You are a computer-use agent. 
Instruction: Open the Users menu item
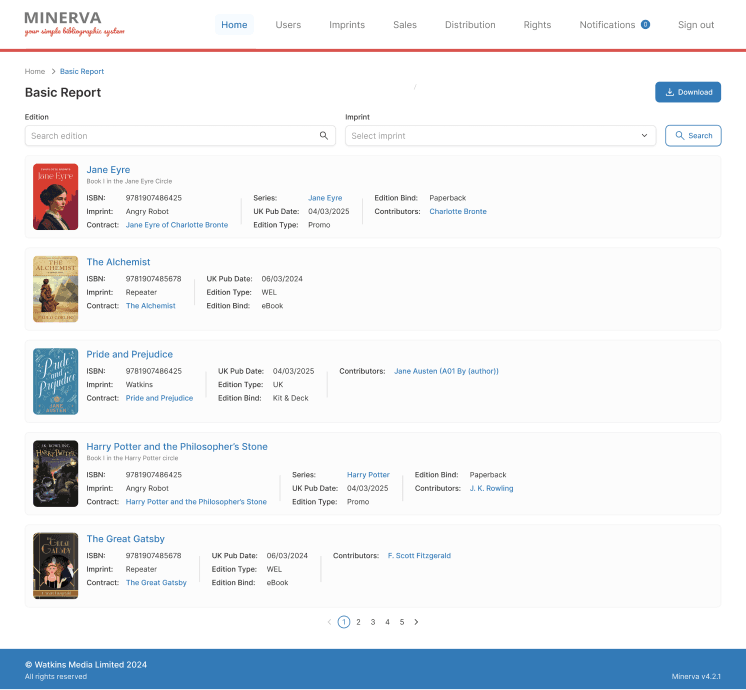point(288,25)
